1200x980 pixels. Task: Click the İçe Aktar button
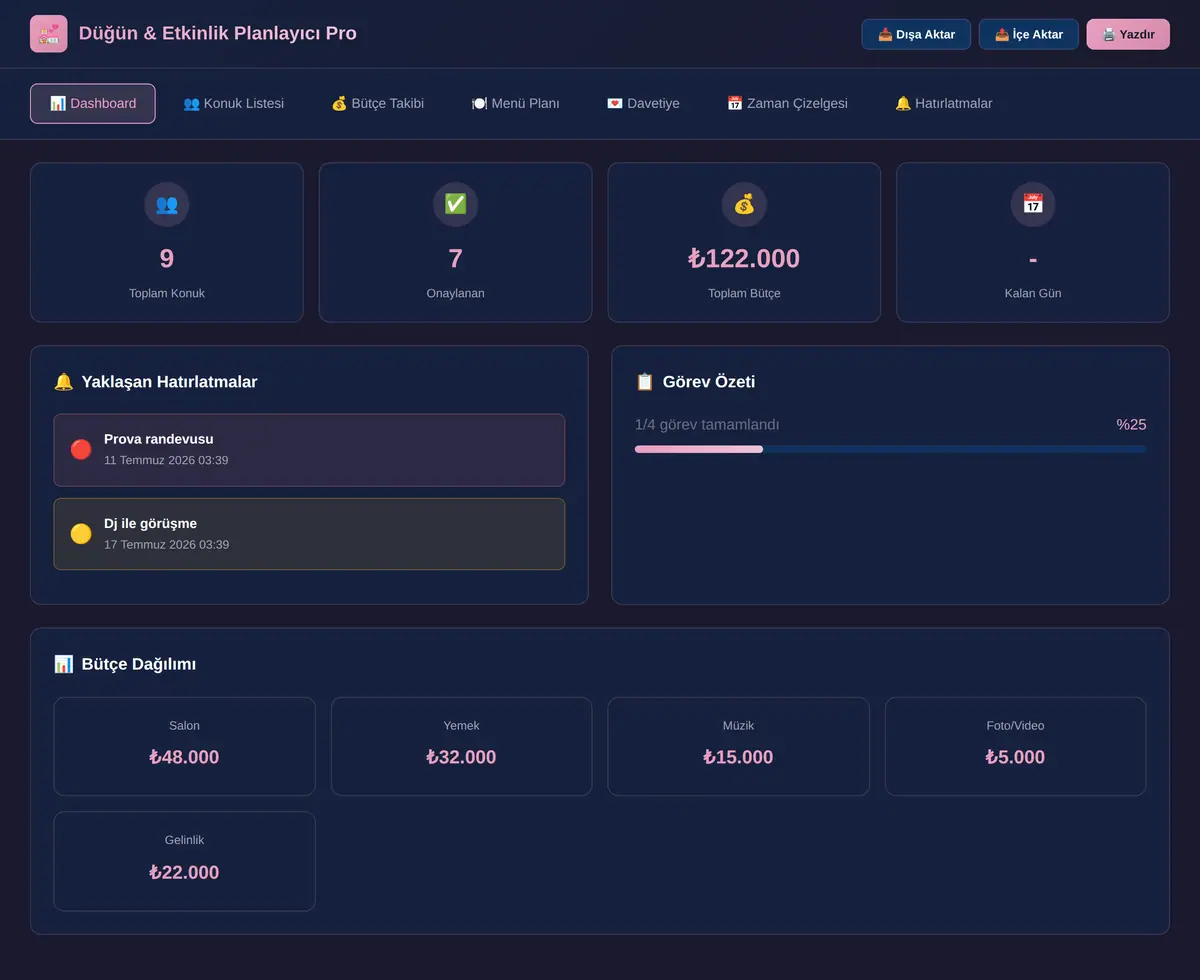pyautogui.click(x=1029, y=34)
